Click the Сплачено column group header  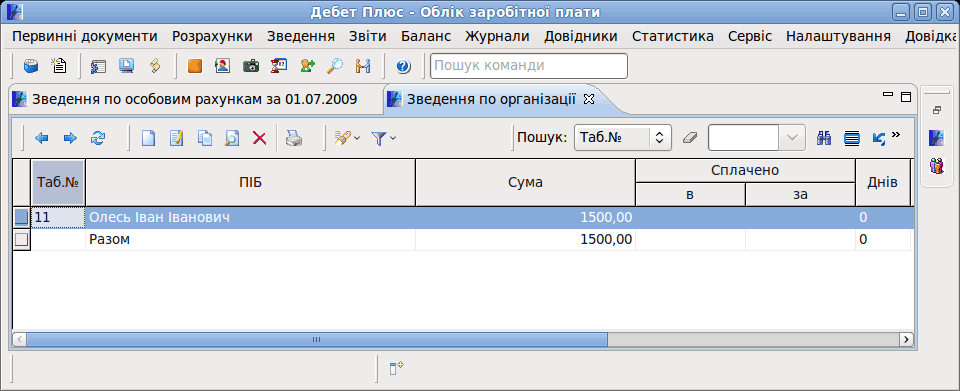click(745, 171)
